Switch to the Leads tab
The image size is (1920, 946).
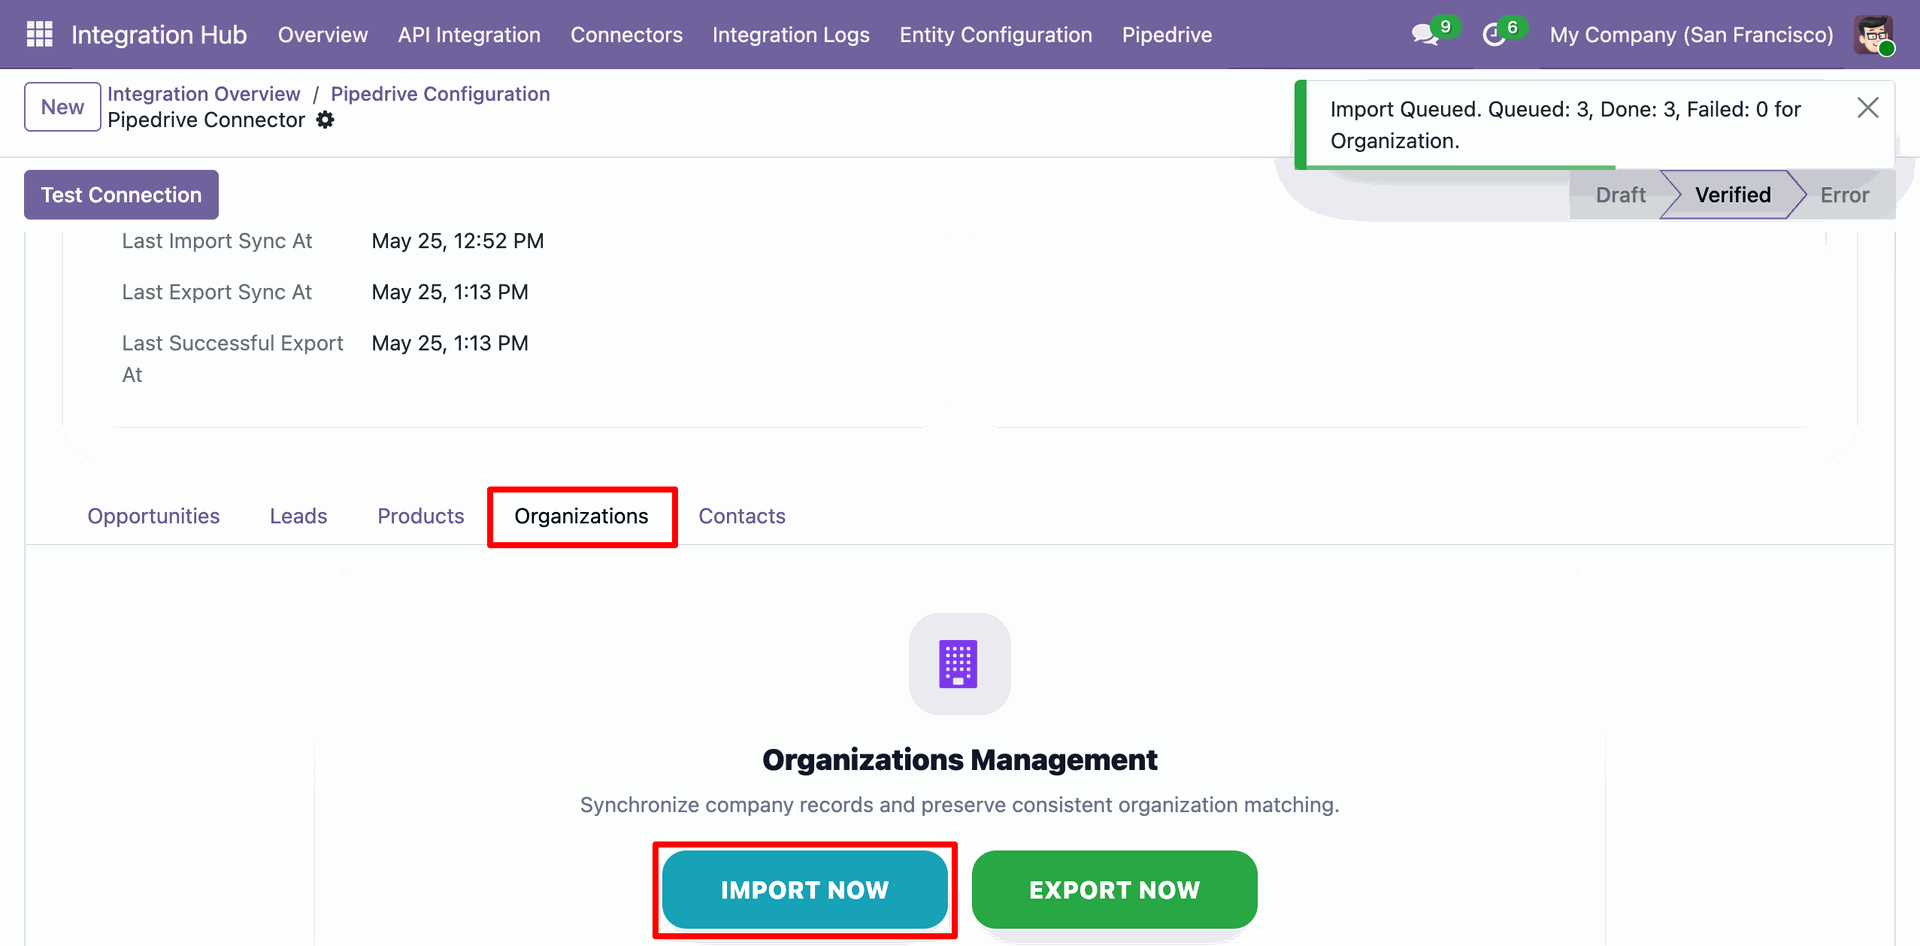[298, 516]
